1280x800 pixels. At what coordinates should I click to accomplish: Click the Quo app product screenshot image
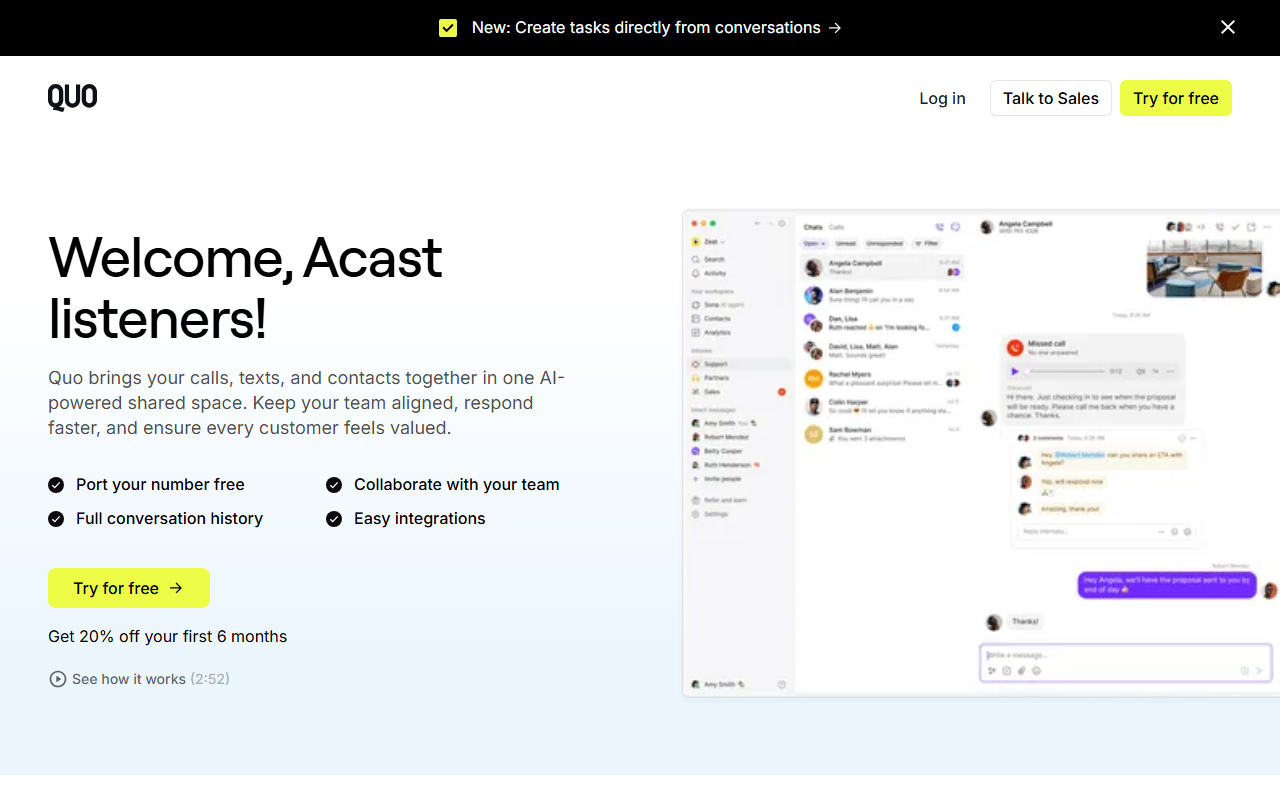click(x=981, y=454)
